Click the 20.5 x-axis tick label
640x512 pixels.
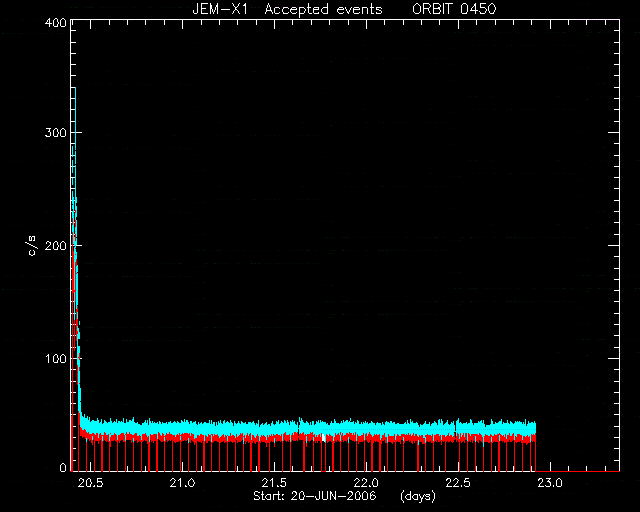[90, 483]
